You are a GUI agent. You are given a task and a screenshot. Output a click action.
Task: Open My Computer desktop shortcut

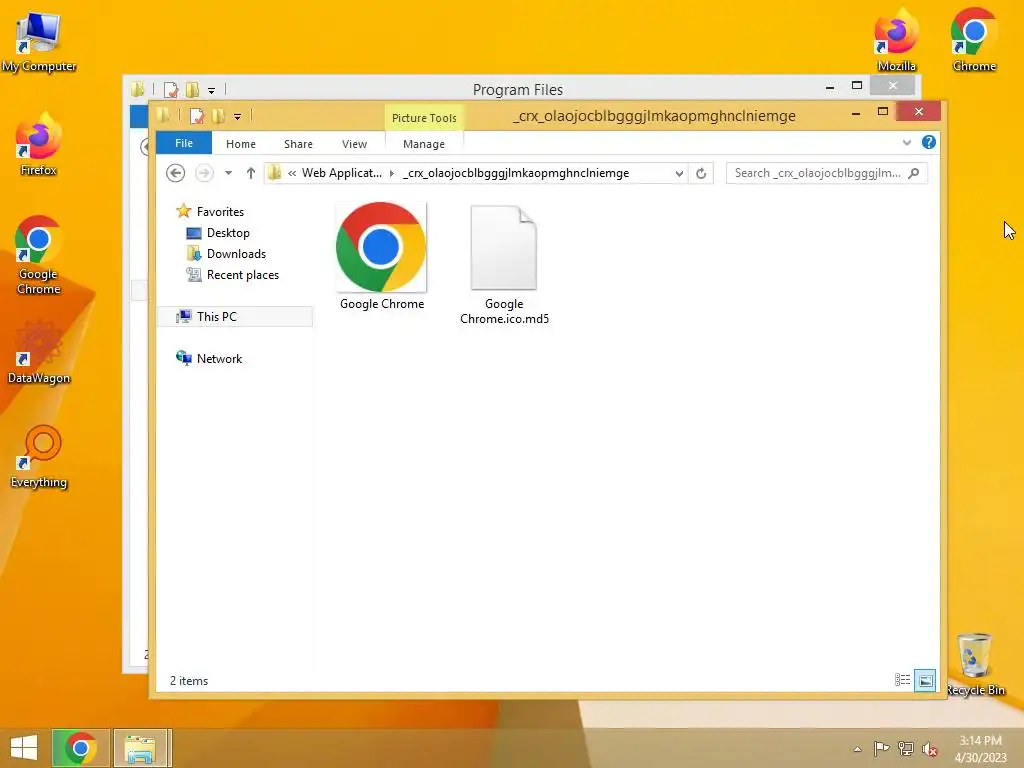[x=39, y=42]
